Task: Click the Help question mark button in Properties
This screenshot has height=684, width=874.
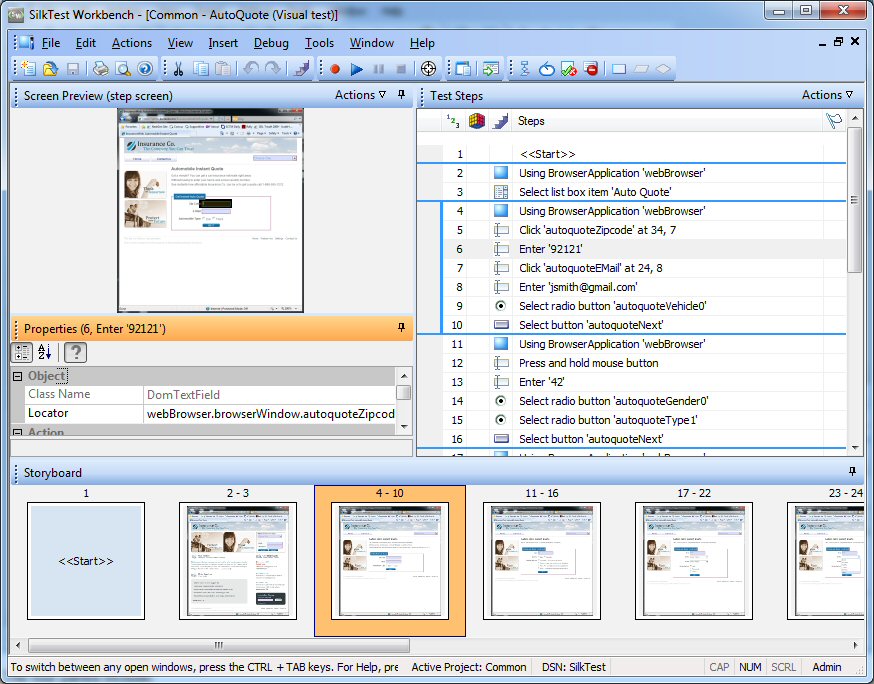Action: 74,352
